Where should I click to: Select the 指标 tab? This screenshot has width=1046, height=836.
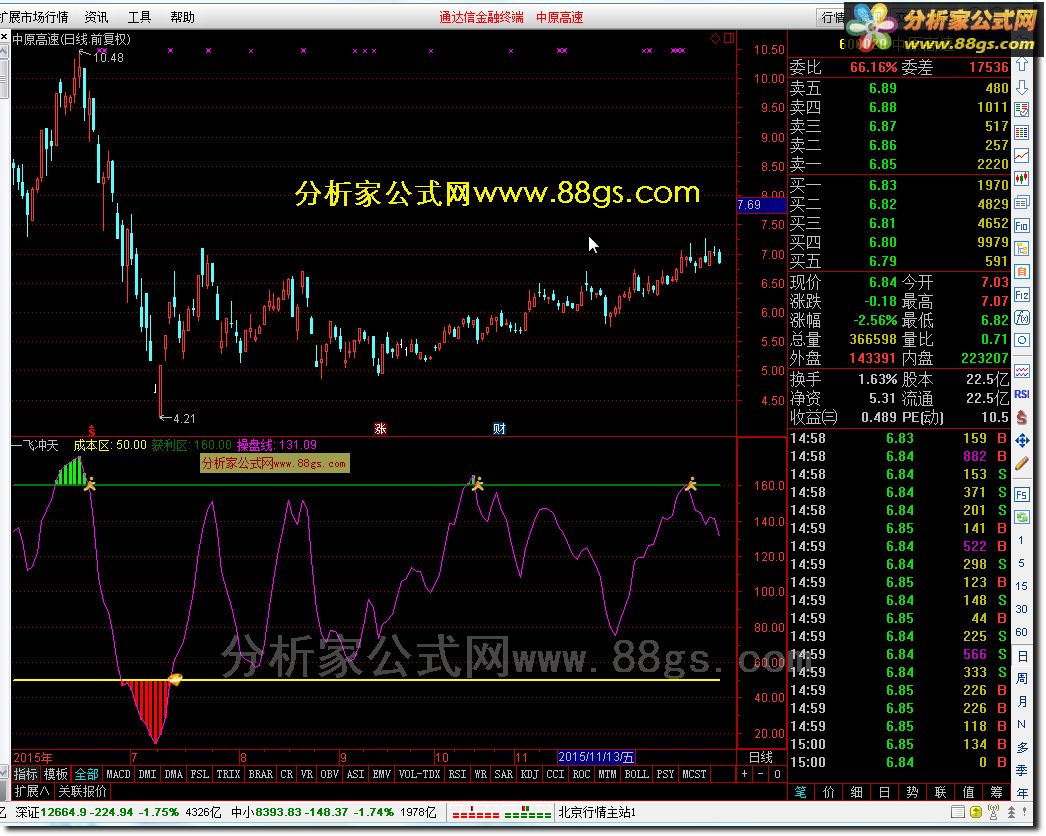coord(25,775)
